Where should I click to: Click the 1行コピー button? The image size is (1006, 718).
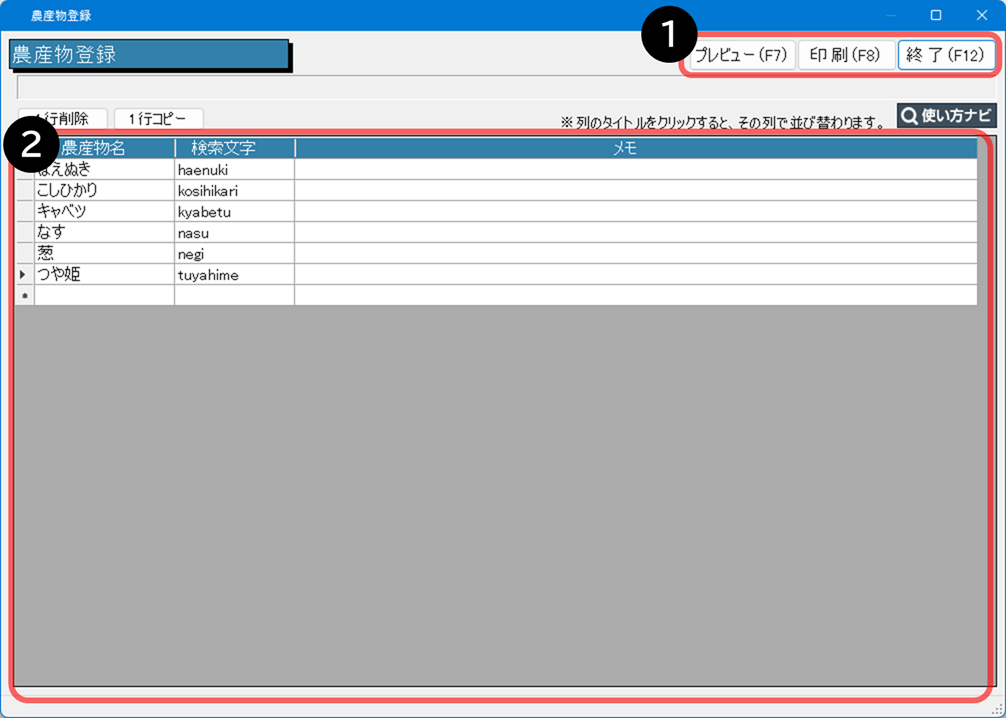[158, 118]
